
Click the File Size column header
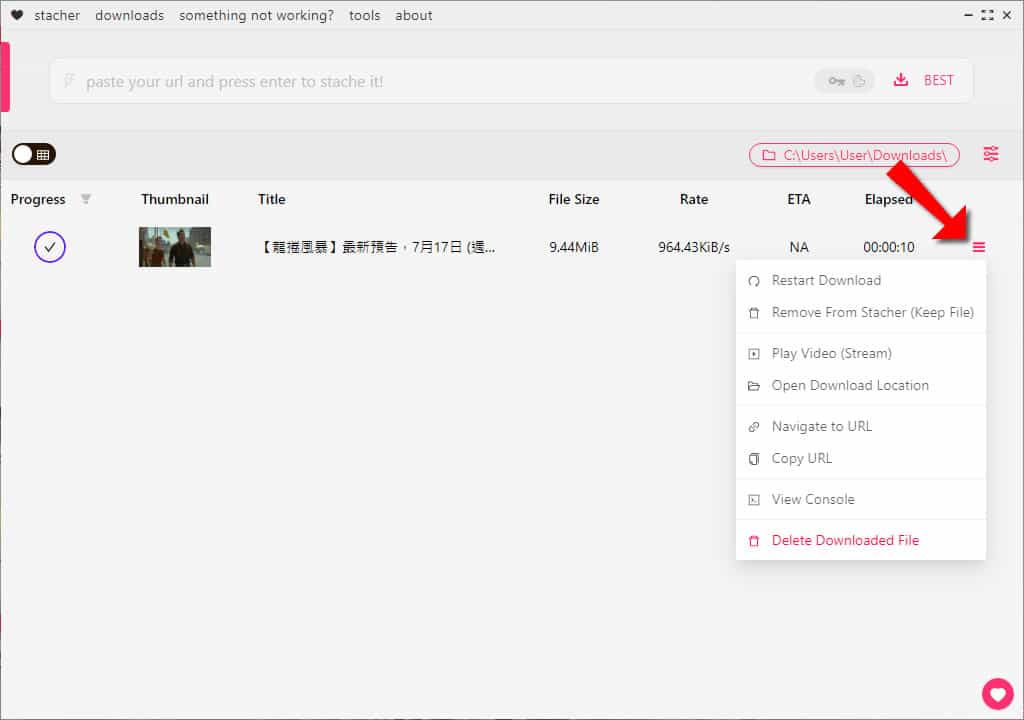[573, 199]
